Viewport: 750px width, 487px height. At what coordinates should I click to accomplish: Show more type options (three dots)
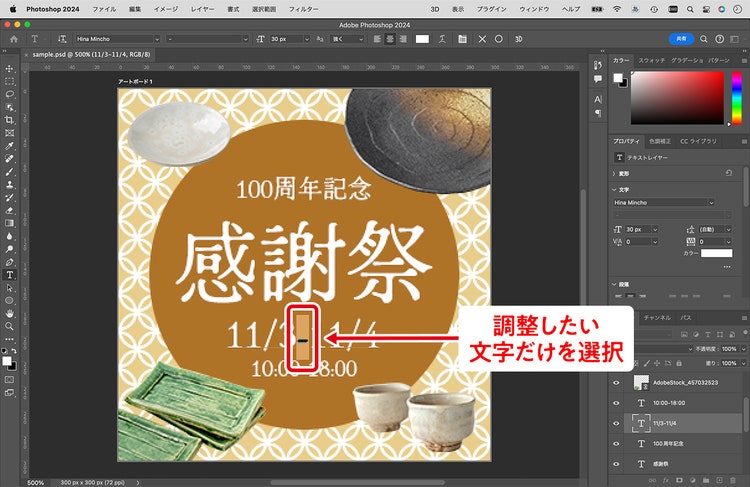pos(727,266)
